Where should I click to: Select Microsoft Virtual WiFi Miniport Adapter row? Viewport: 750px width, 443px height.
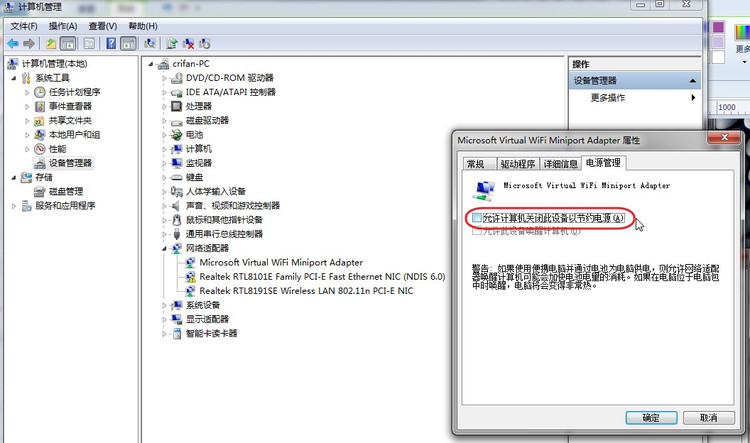coord(281,263)
